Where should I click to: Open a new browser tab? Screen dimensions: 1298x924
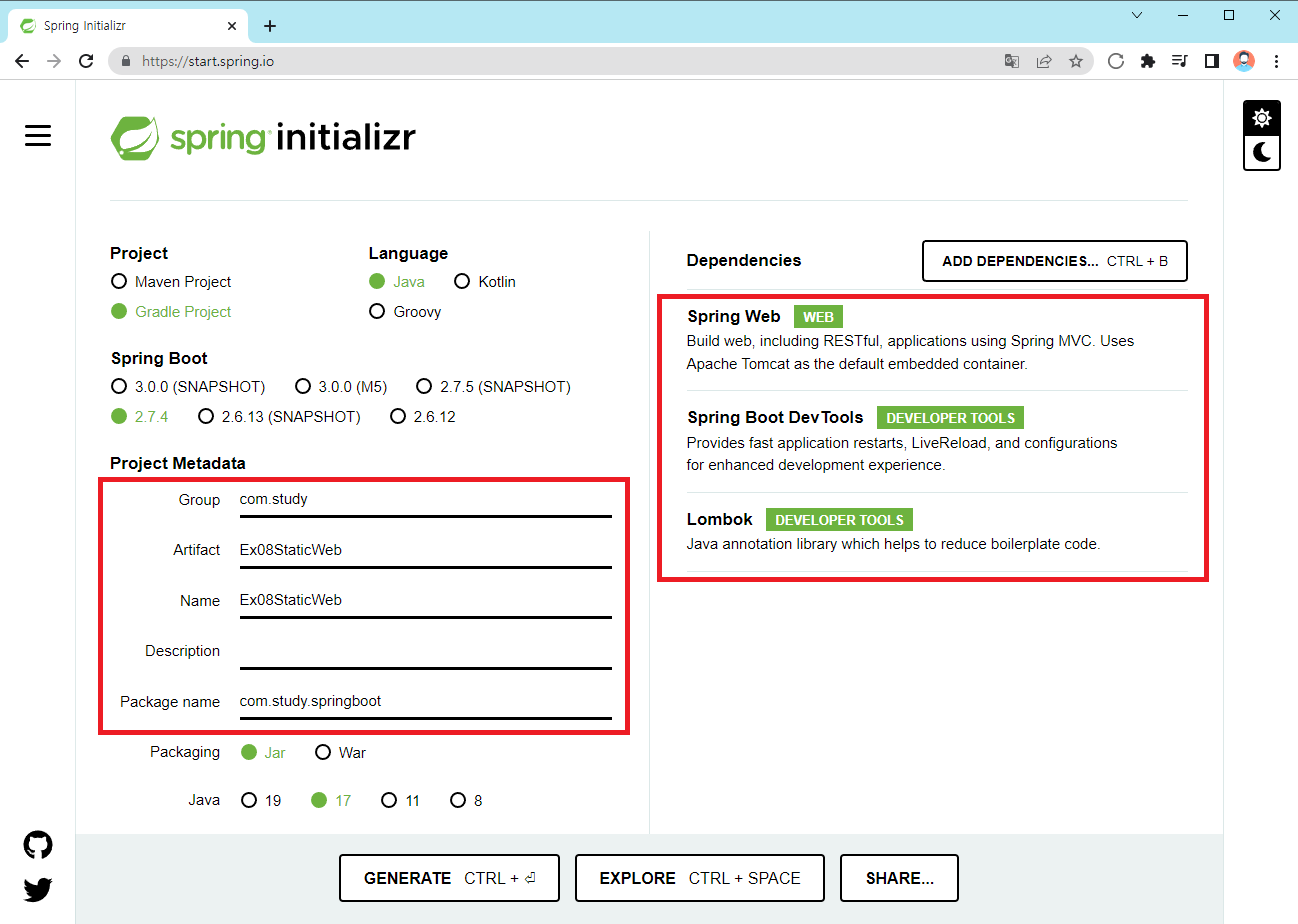click(269, 26)
